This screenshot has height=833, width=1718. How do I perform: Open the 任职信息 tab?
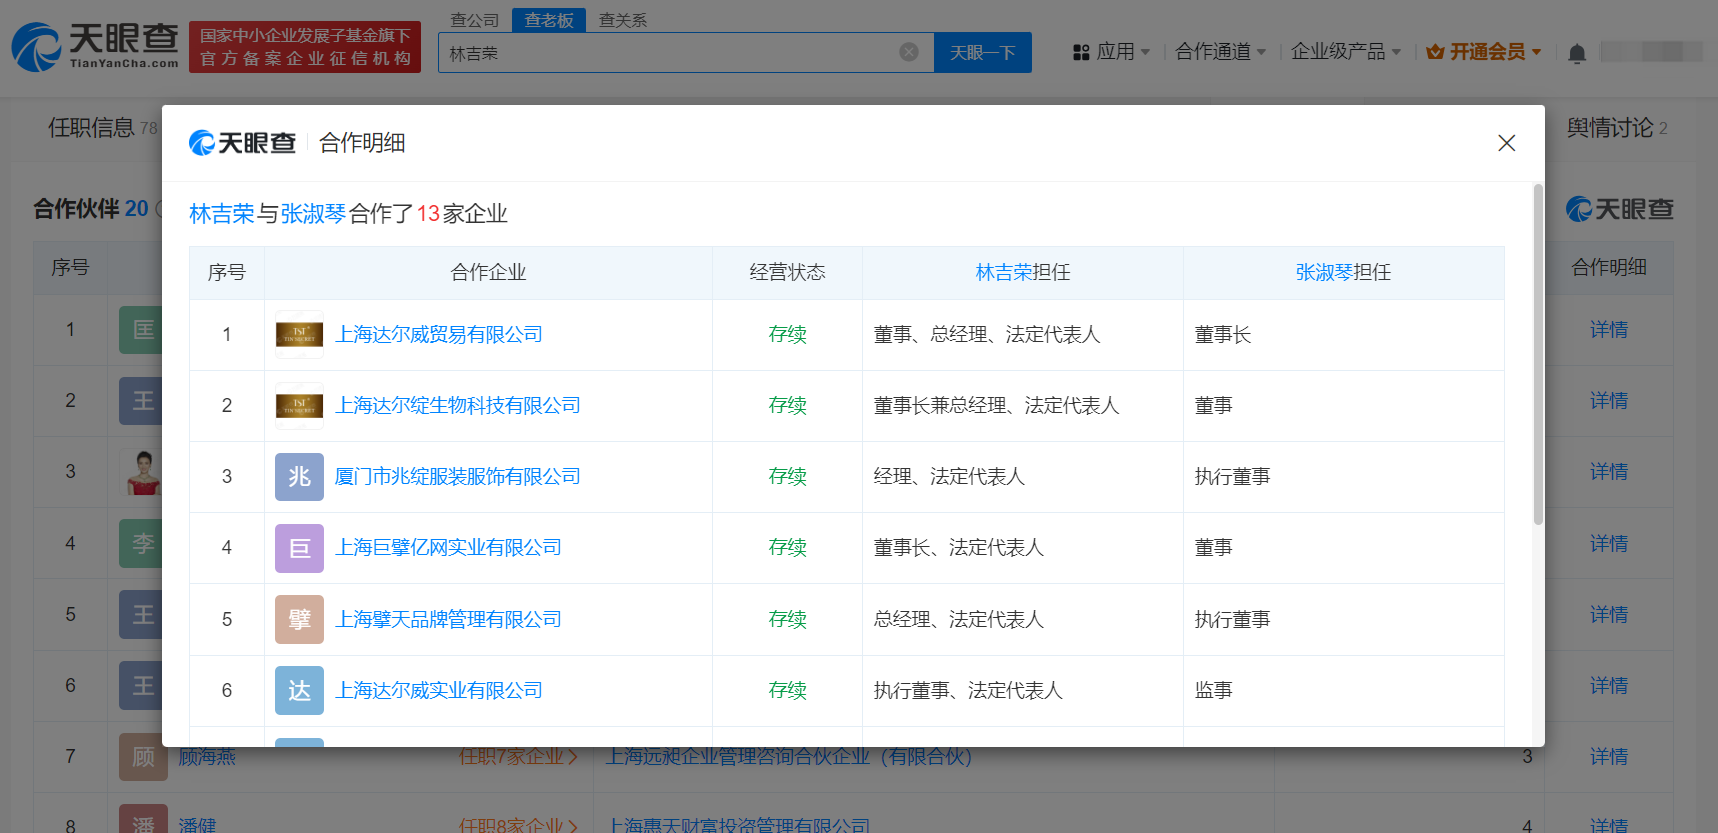102,128
